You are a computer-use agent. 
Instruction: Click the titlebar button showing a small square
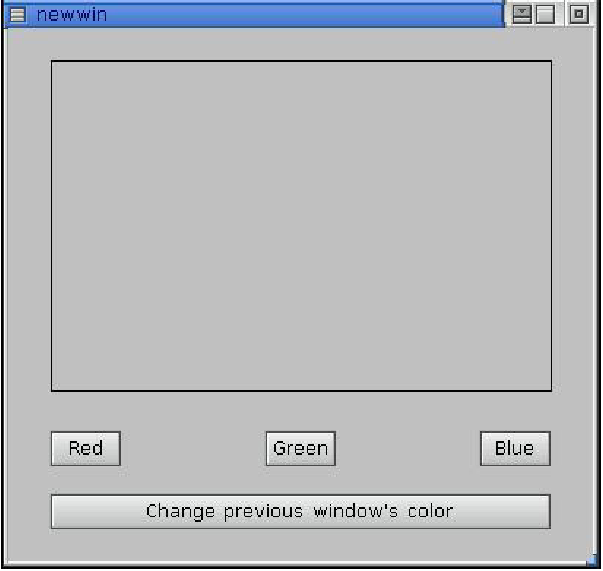[578, 14]
